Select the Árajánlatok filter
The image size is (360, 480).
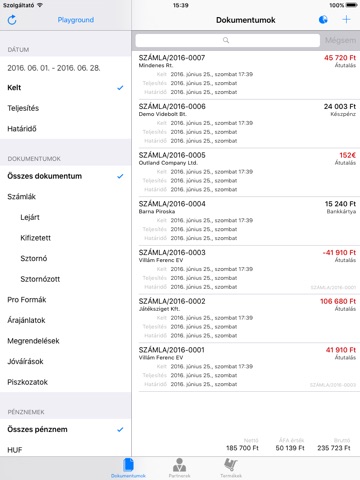65,320
